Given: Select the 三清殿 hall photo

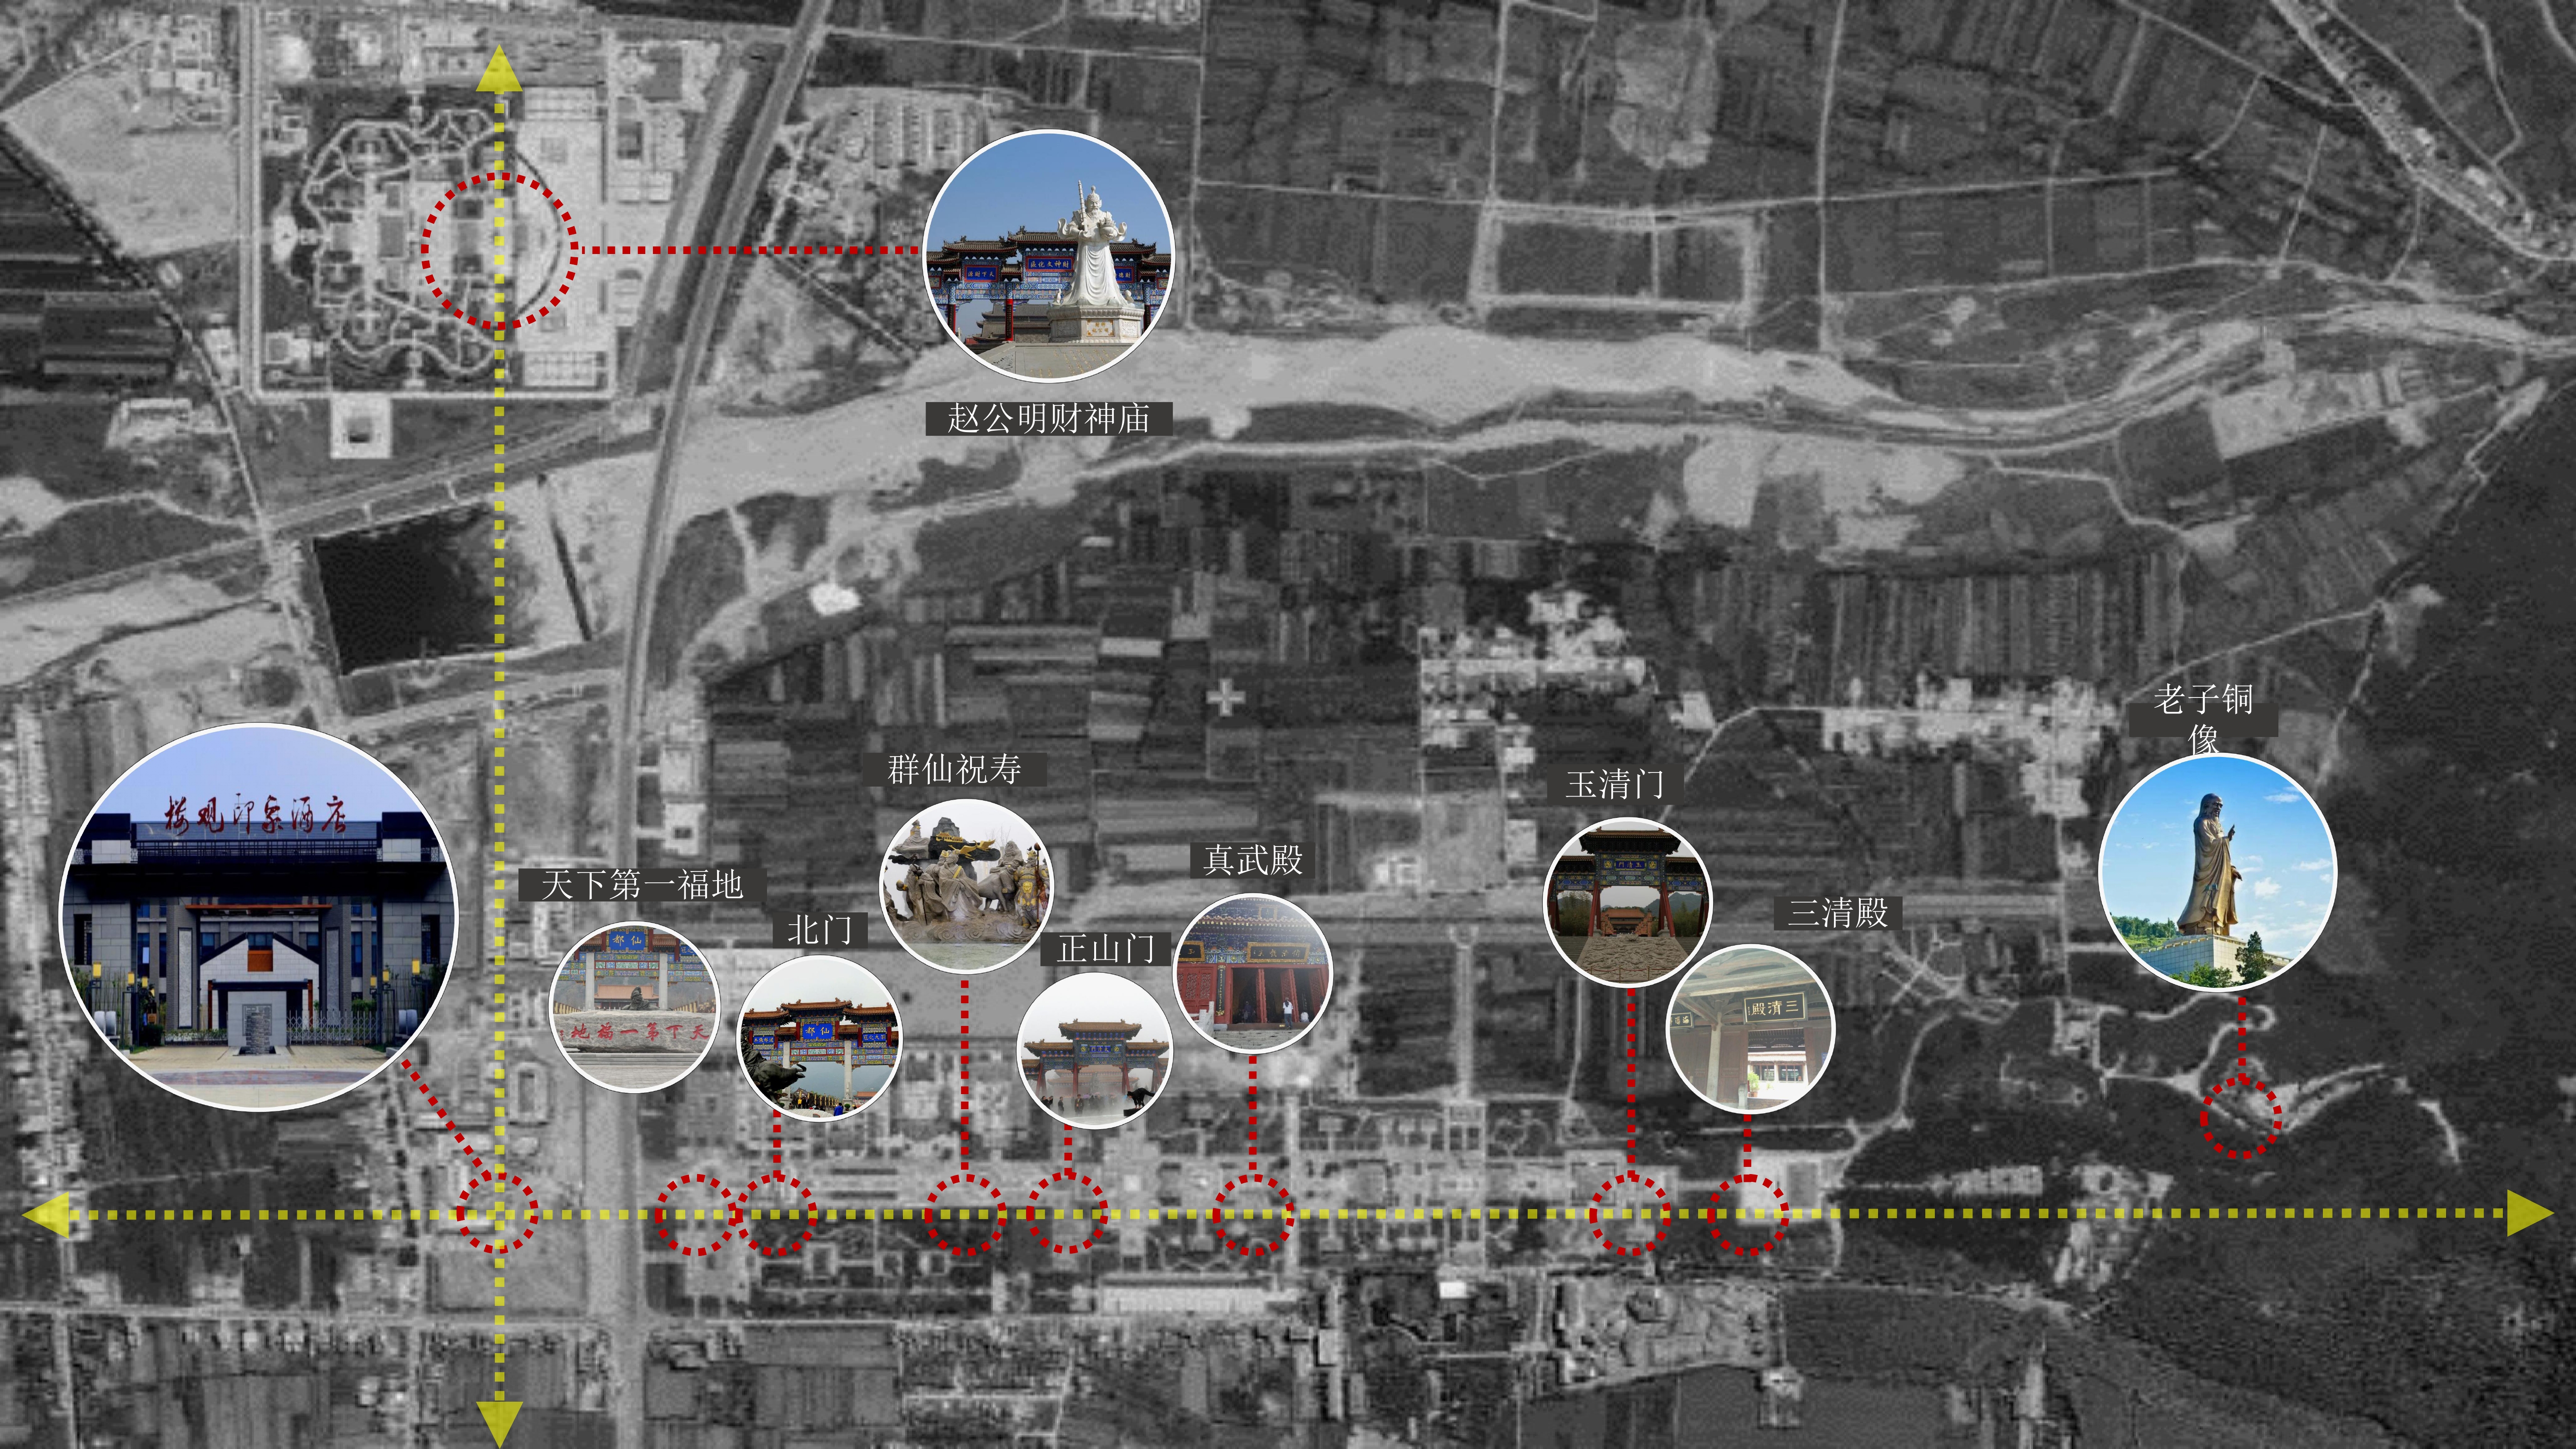Looking at the screenshot, I should pyautogui.click(x=1750, y=1029).
